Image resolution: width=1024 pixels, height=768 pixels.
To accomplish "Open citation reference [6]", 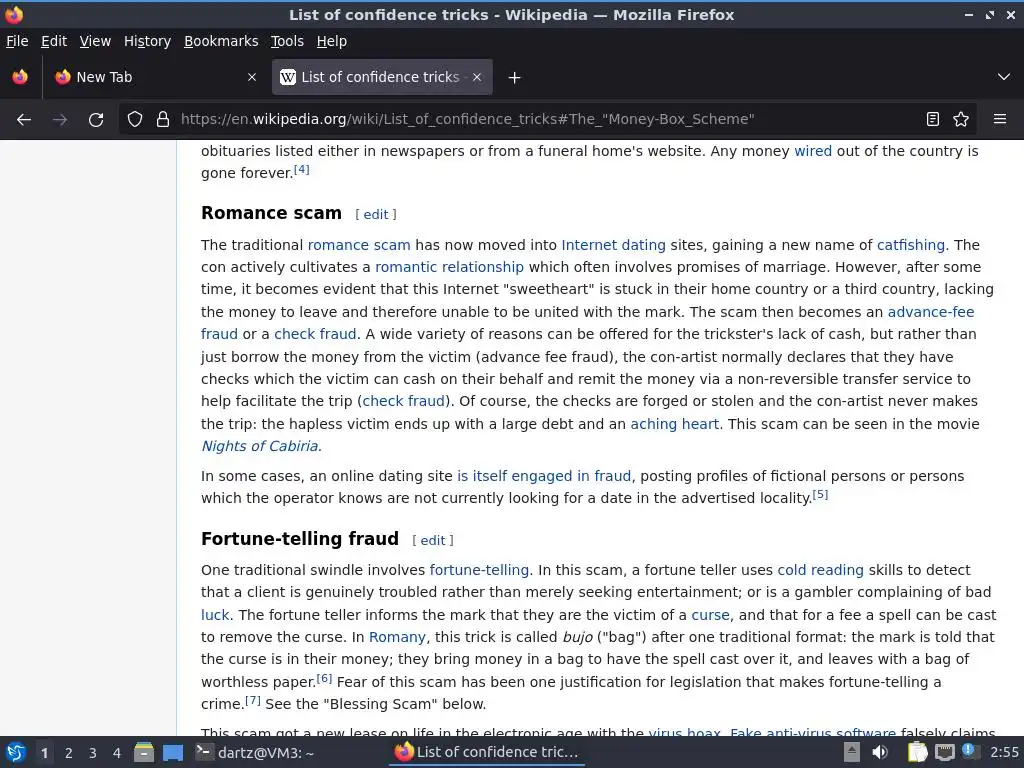I will tap(324, 679).
